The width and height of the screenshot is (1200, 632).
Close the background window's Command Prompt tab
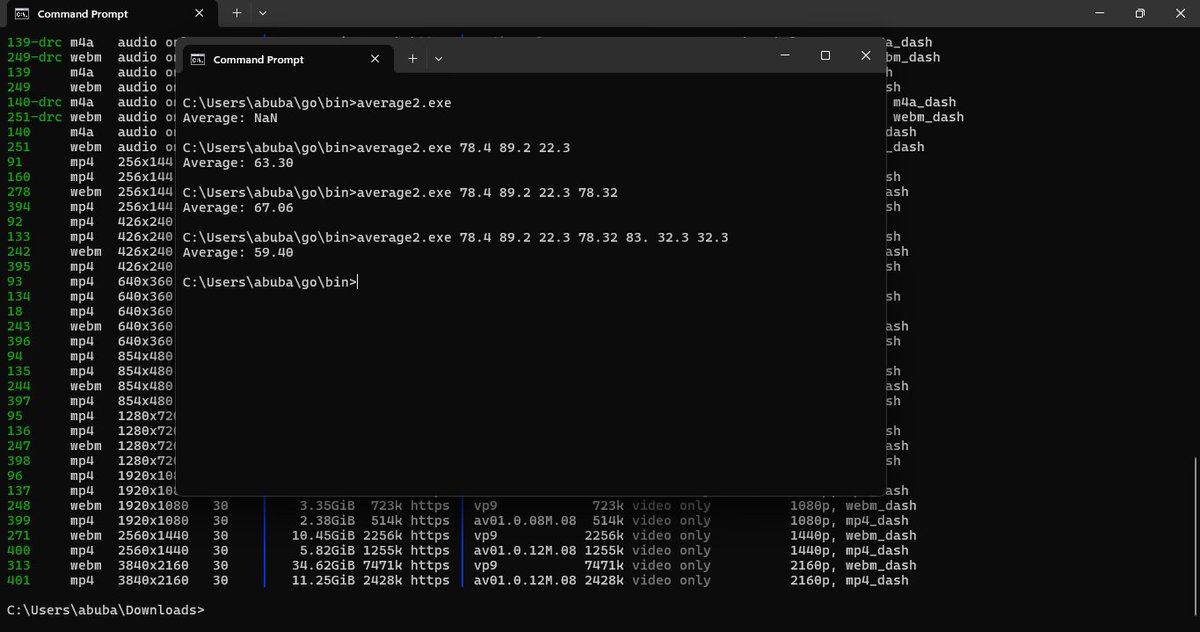[x=200, y=14]
